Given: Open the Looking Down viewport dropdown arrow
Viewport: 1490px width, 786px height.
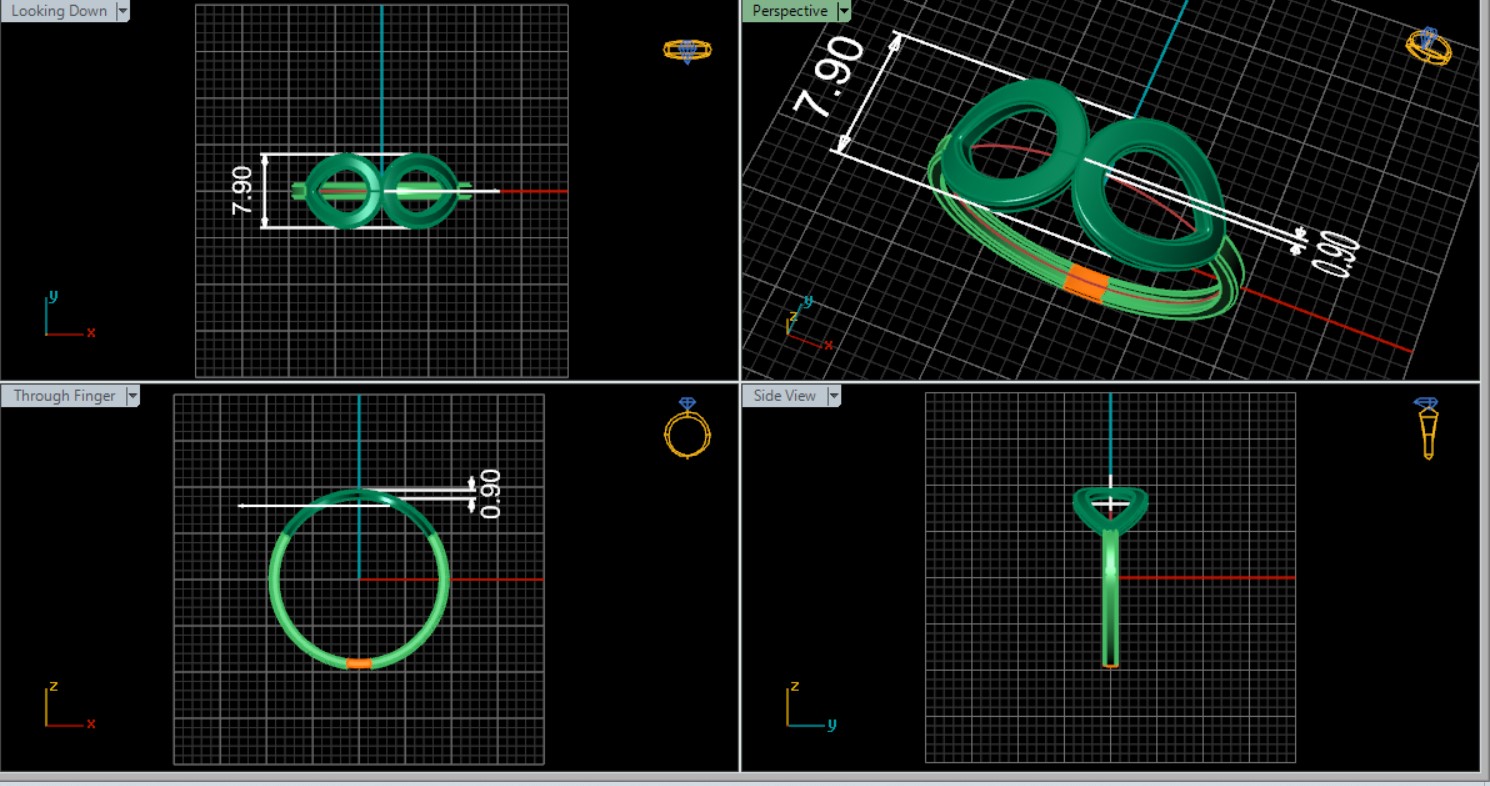Looking at the screenshot, I should pos(123,11).
